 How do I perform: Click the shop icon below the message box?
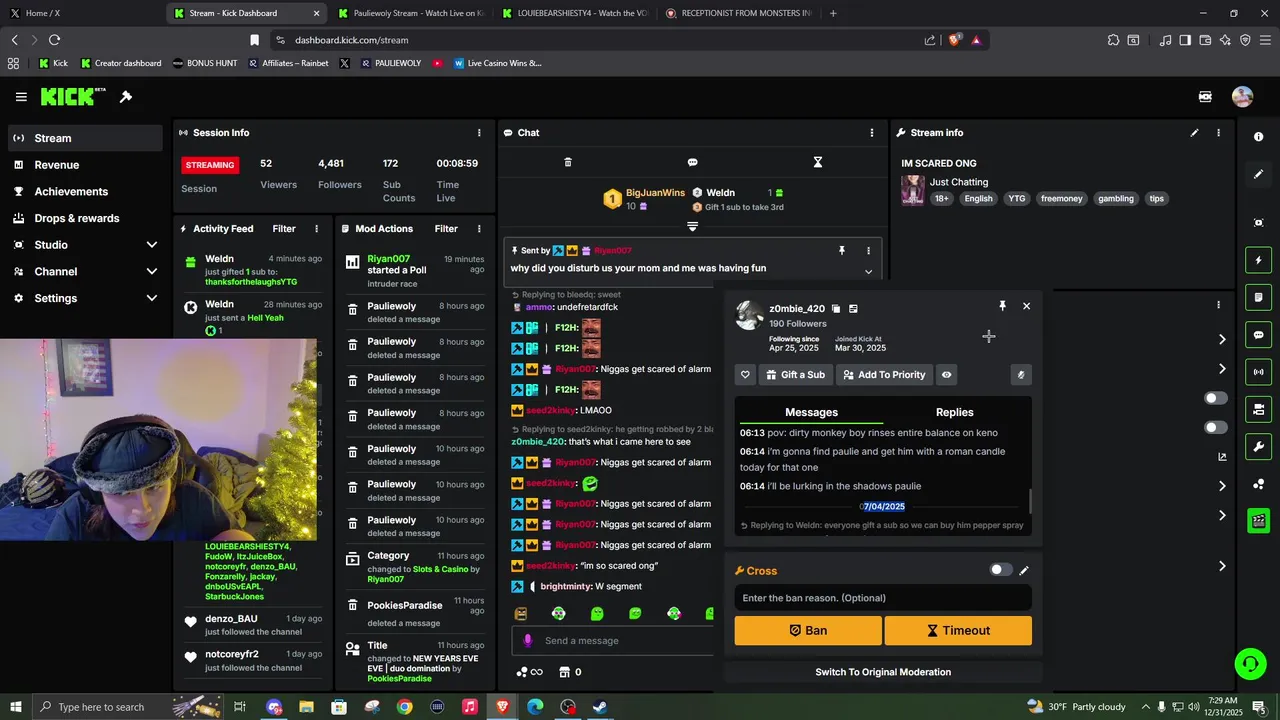(563, 672)
